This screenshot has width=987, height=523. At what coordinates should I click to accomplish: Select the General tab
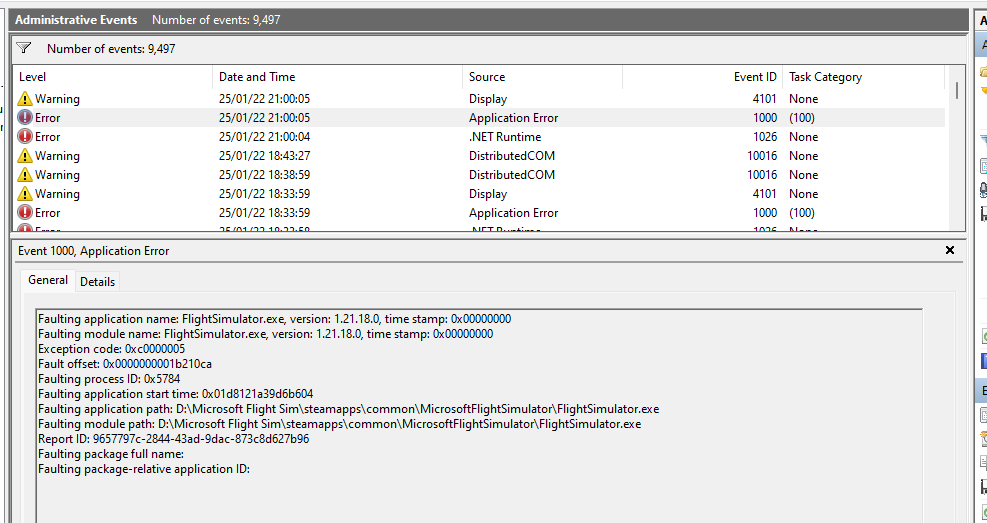48,280
